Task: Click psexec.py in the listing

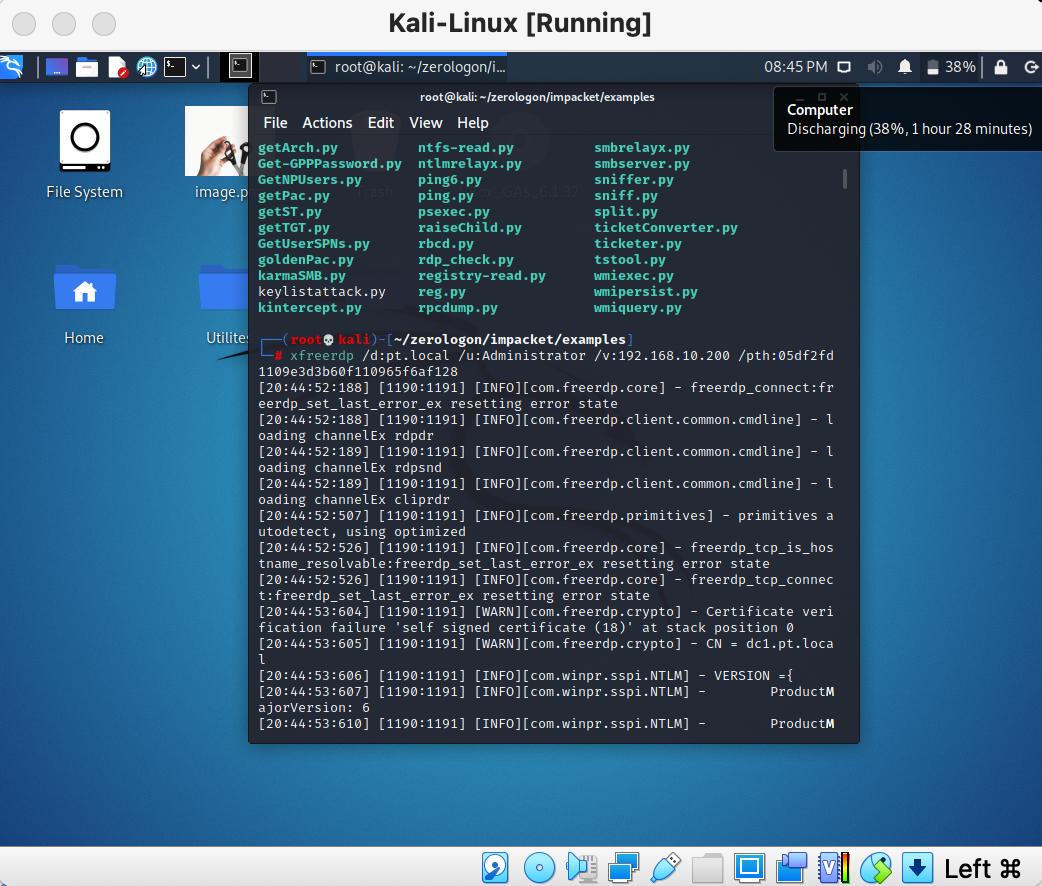Action: click(454, 211)
